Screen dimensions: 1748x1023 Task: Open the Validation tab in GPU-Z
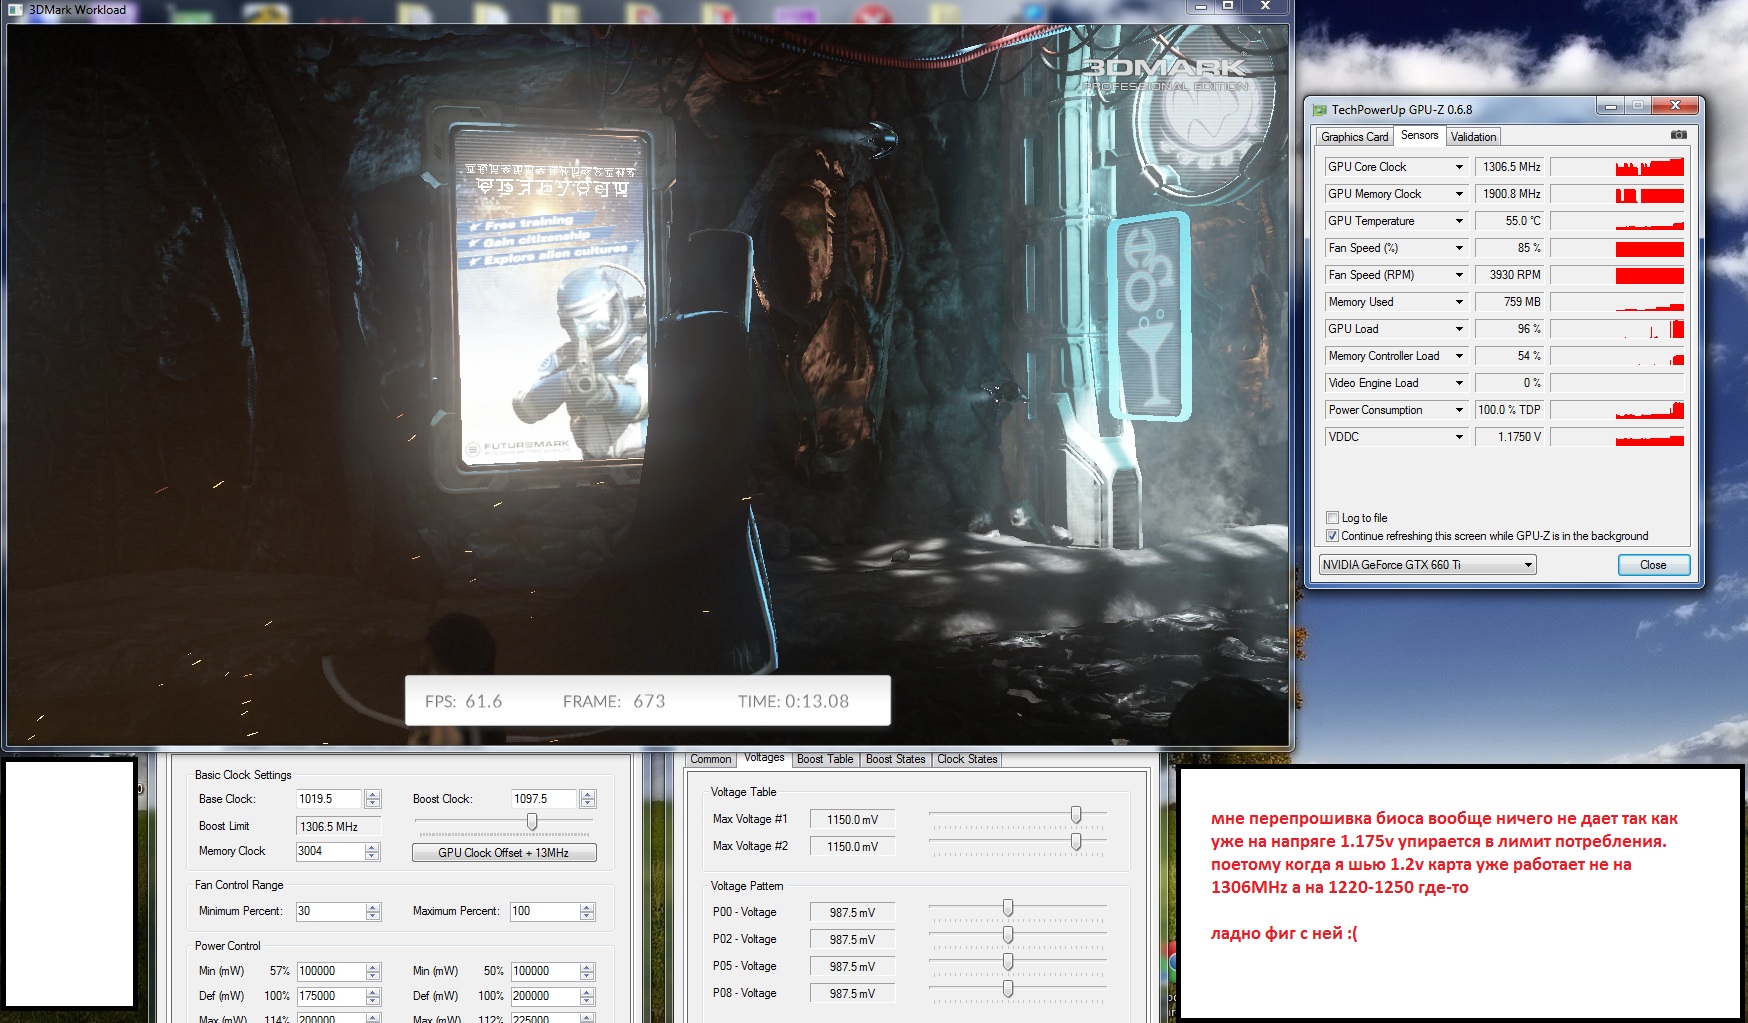[1473, 137]
